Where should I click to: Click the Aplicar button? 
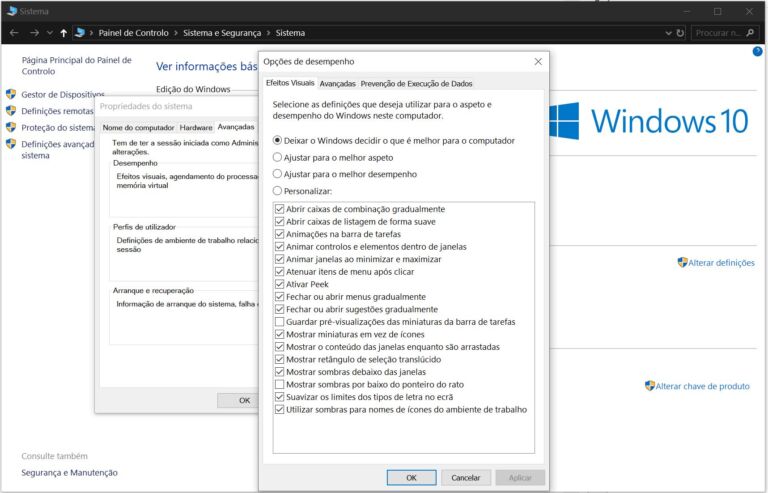(520, 477)
